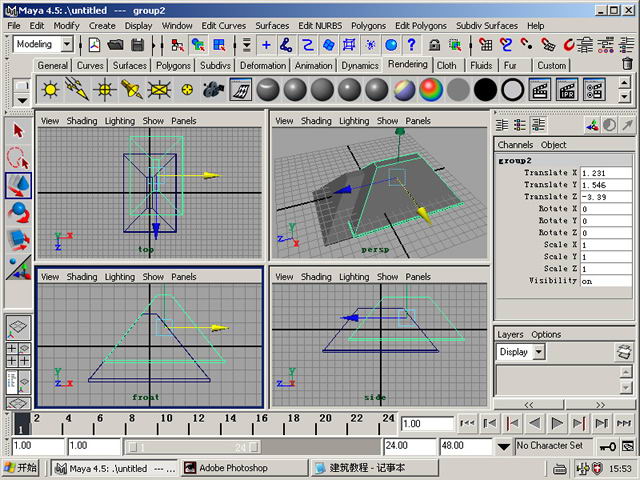The image size is (640, 480).
Task: Create a directional light from shelf
Action: tap(77, 89)
